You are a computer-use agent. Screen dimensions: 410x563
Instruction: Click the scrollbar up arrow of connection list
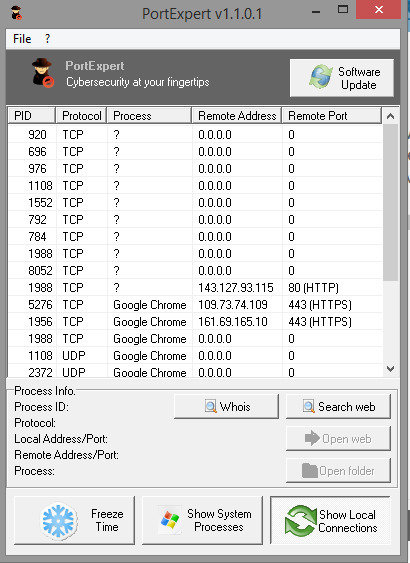pos(391,116)
